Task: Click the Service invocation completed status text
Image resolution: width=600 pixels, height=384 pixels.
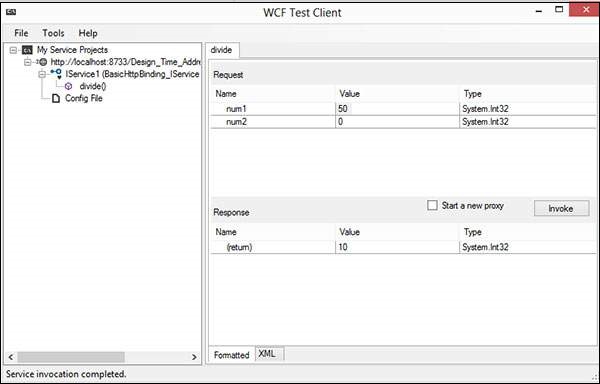Action: [66, 374]
